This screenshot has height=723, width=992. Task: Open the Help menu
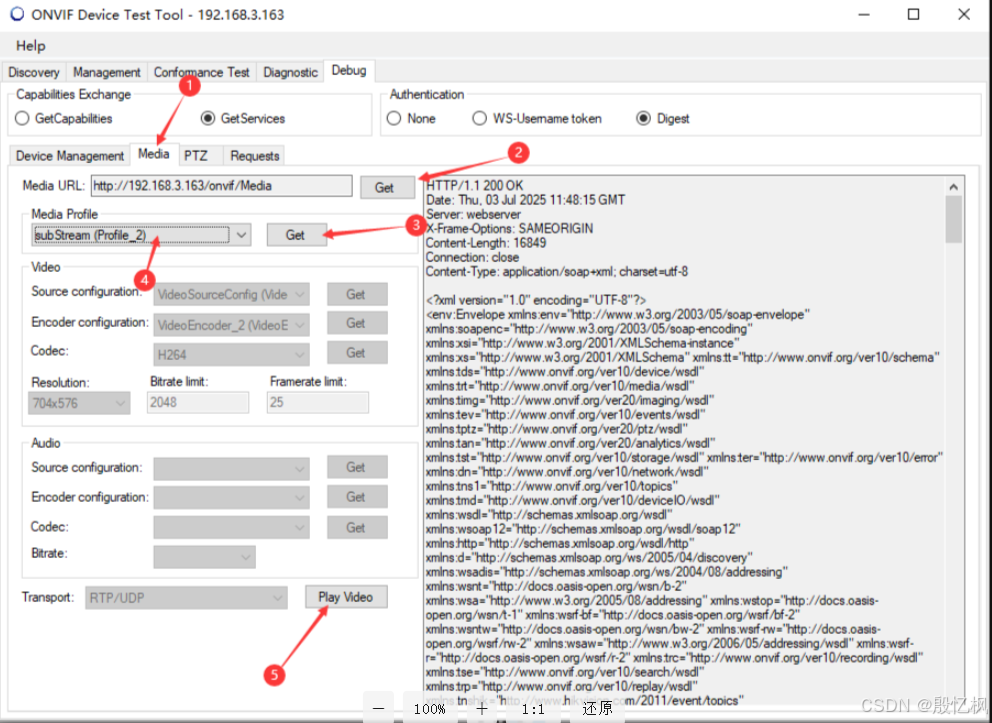point(30,46)
